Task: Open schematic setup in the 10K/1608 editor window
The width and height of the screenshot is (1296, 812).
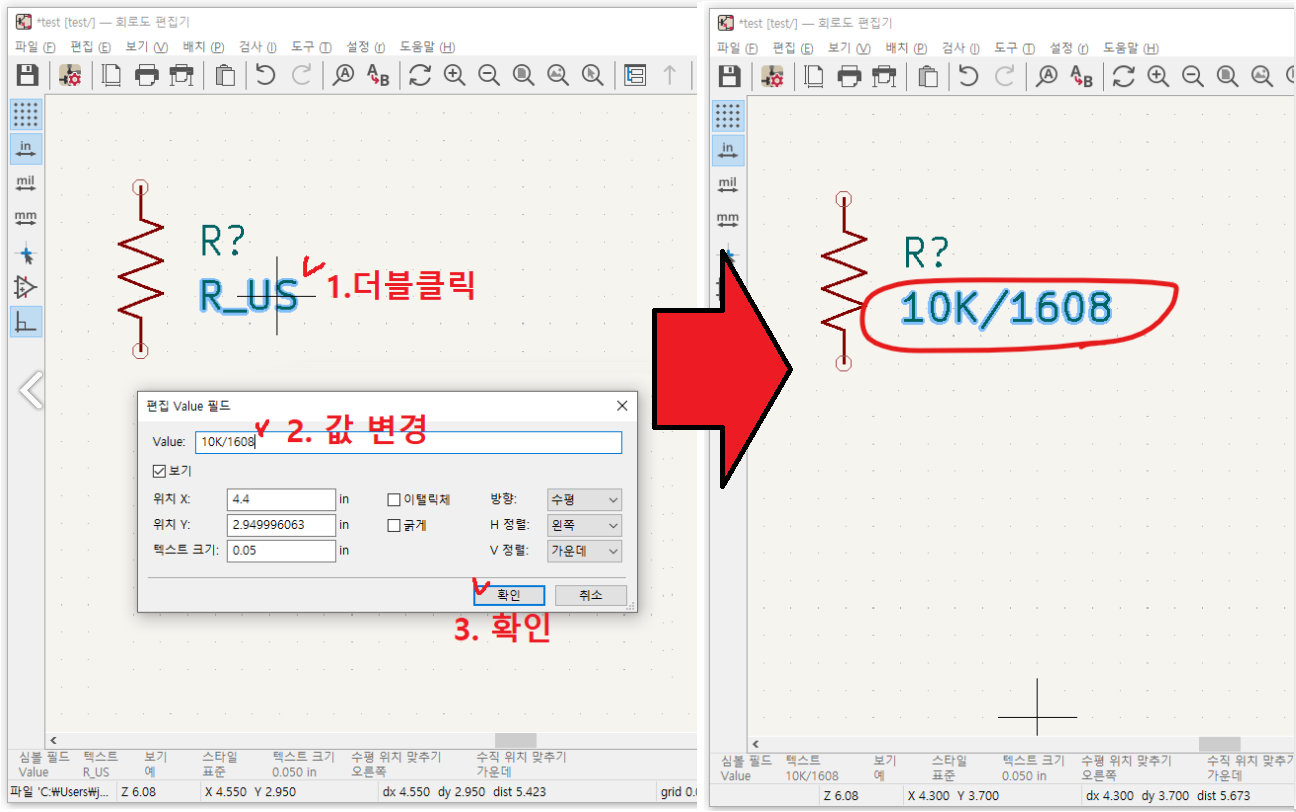Action: [772, 75]
